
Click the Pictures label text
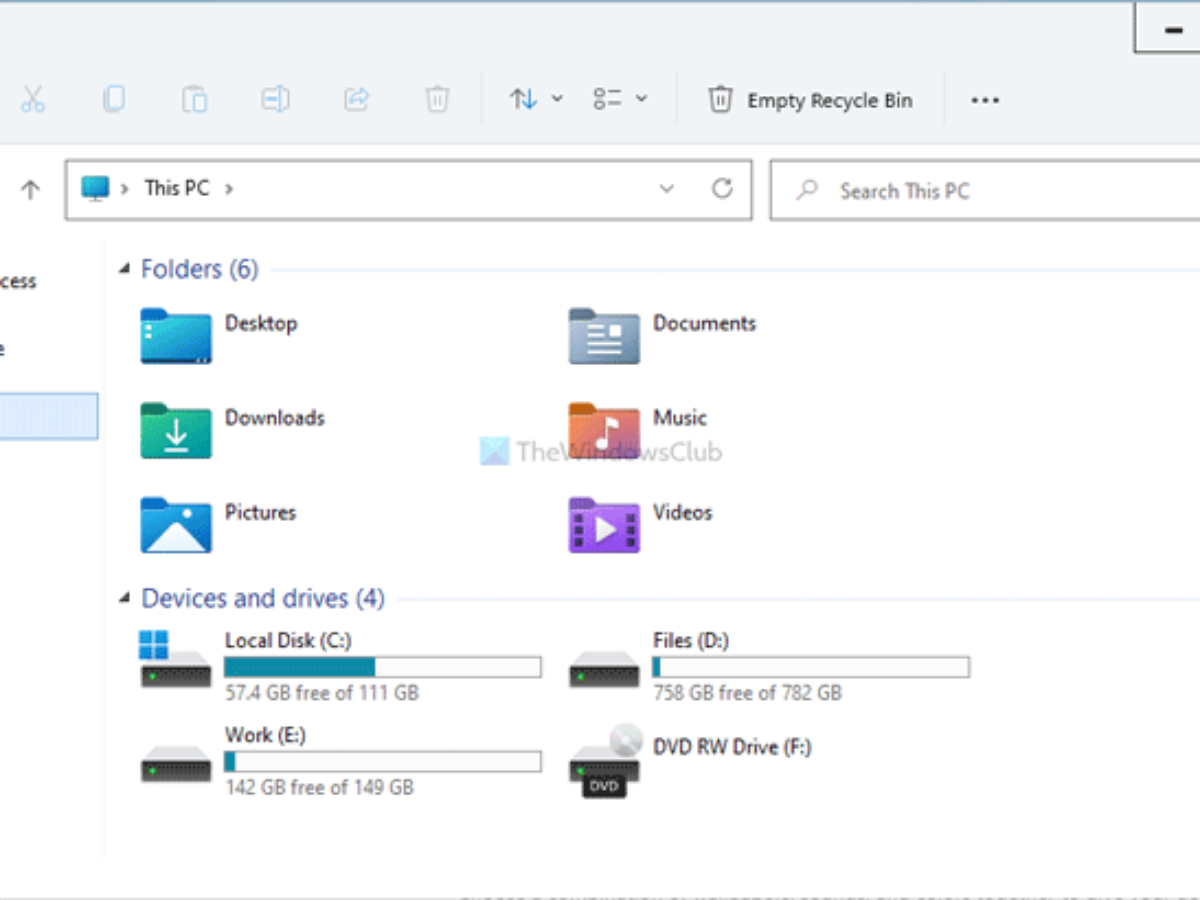click(261, 512)
